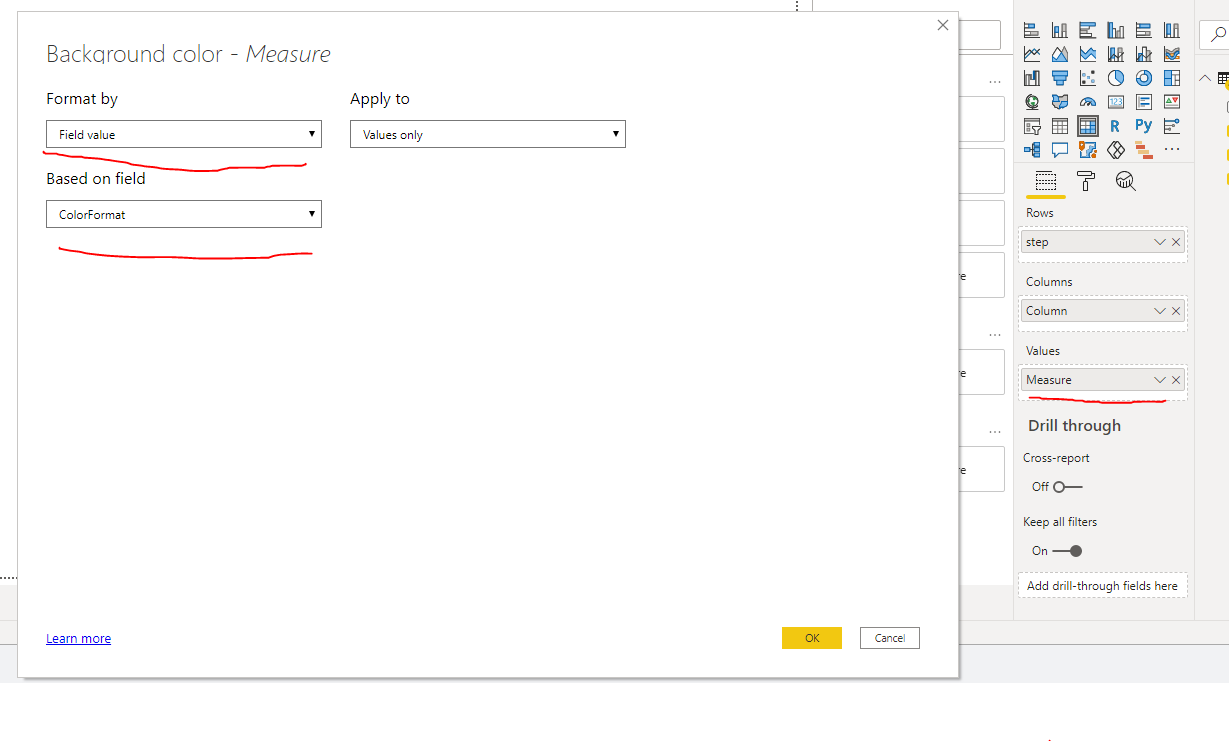Click the Add drill-through fields well

tap(1102, 586)
